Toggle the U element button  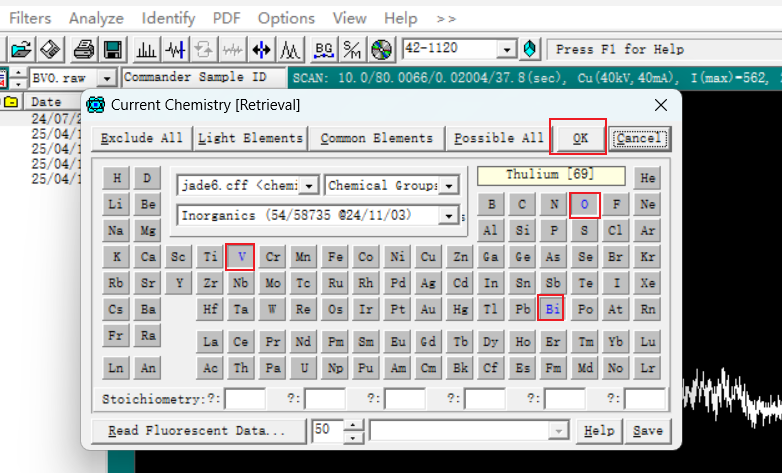[304, 368]
